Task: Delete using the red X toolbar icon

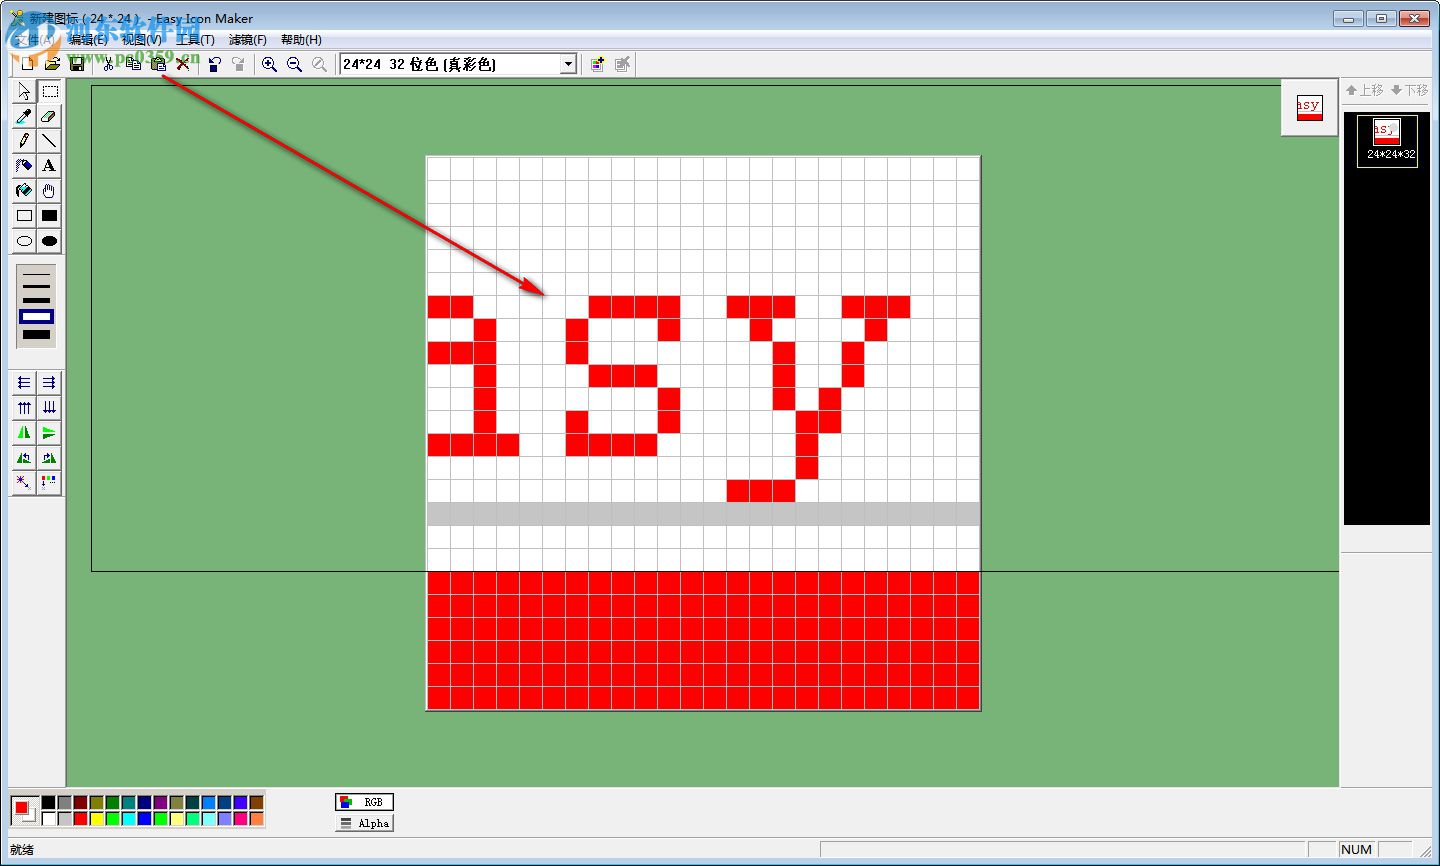Action: coord(182,64)
